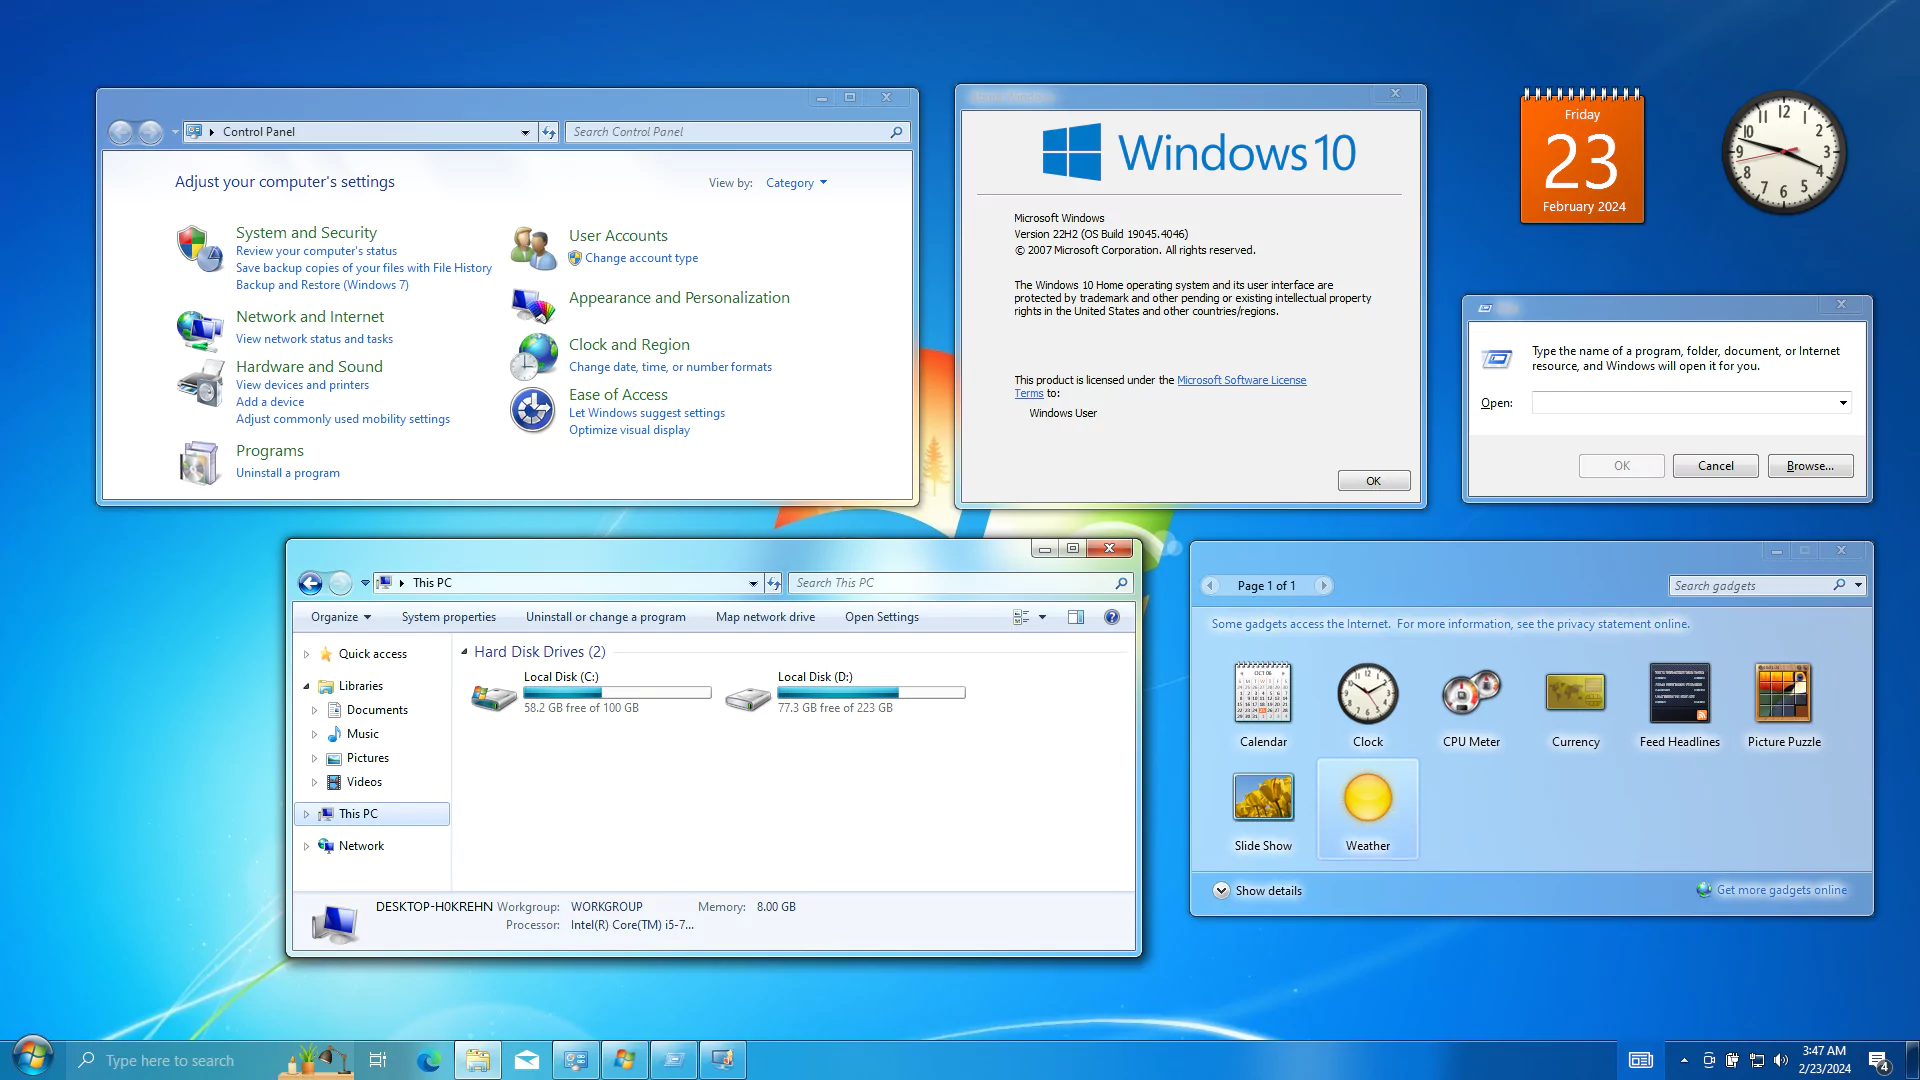Screen dimensions: 1920x1080
Task: Click the Local Disk (C:) usage bar
Action: coord(617,692)
